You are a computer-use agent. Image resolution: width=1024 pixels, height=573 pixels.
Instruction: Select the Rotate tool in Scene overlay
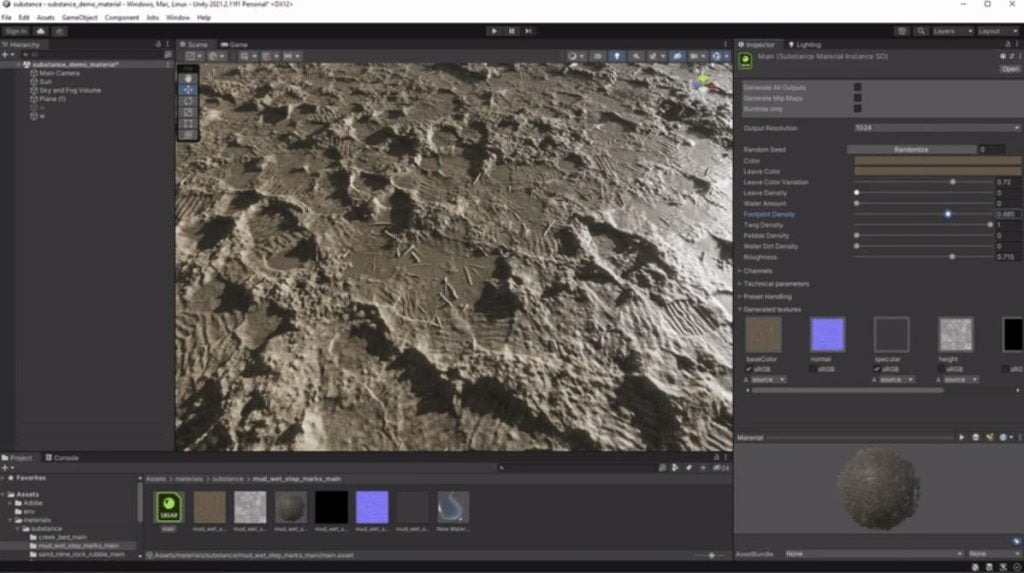[x=189, y=102]
